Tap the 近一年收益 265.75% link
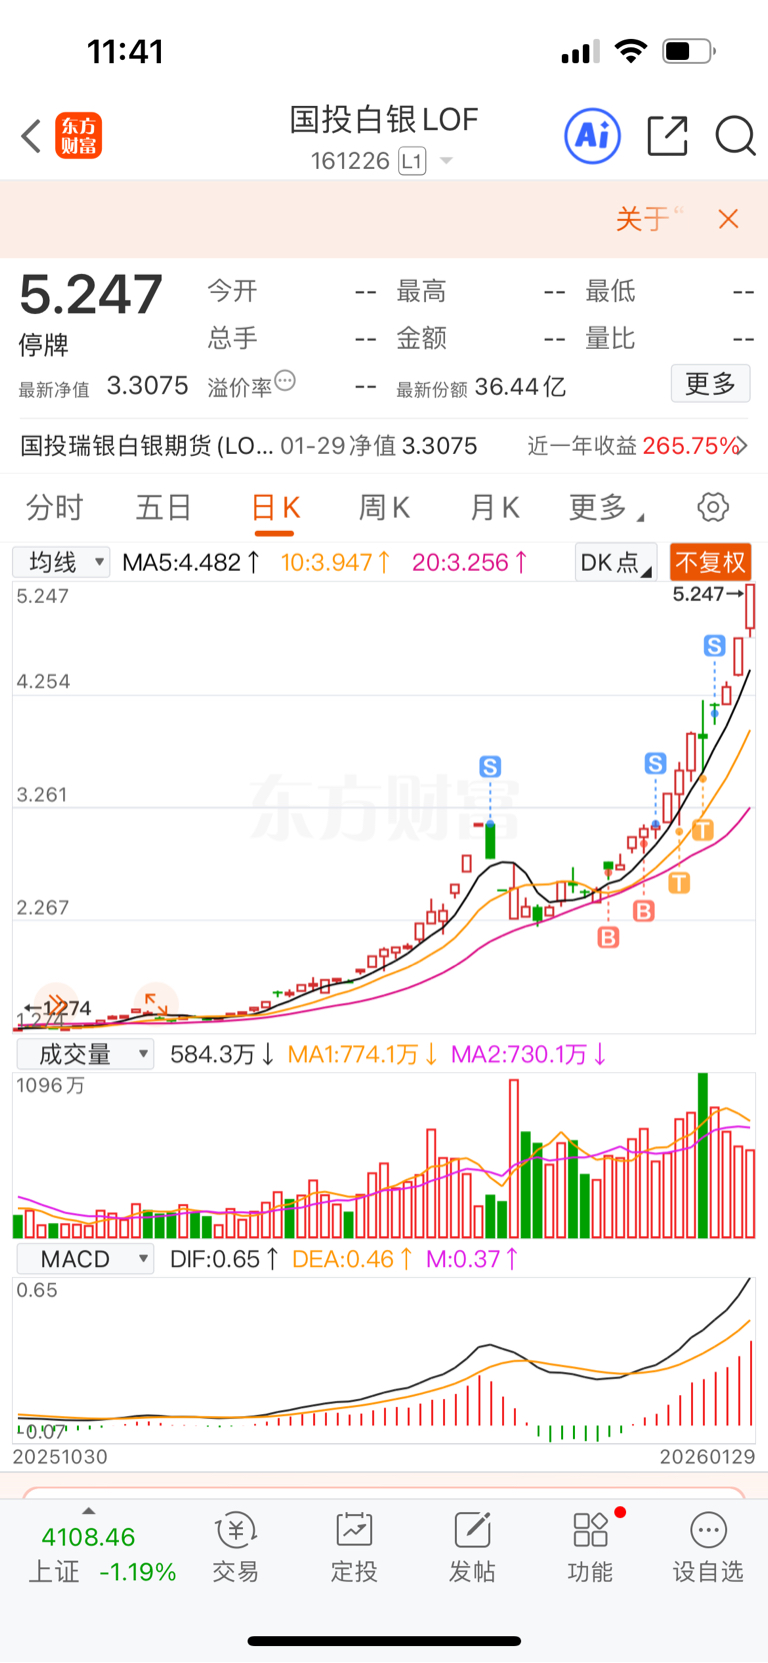The height and width of the screenshot is (1663, 768). [x=637, y=446]
